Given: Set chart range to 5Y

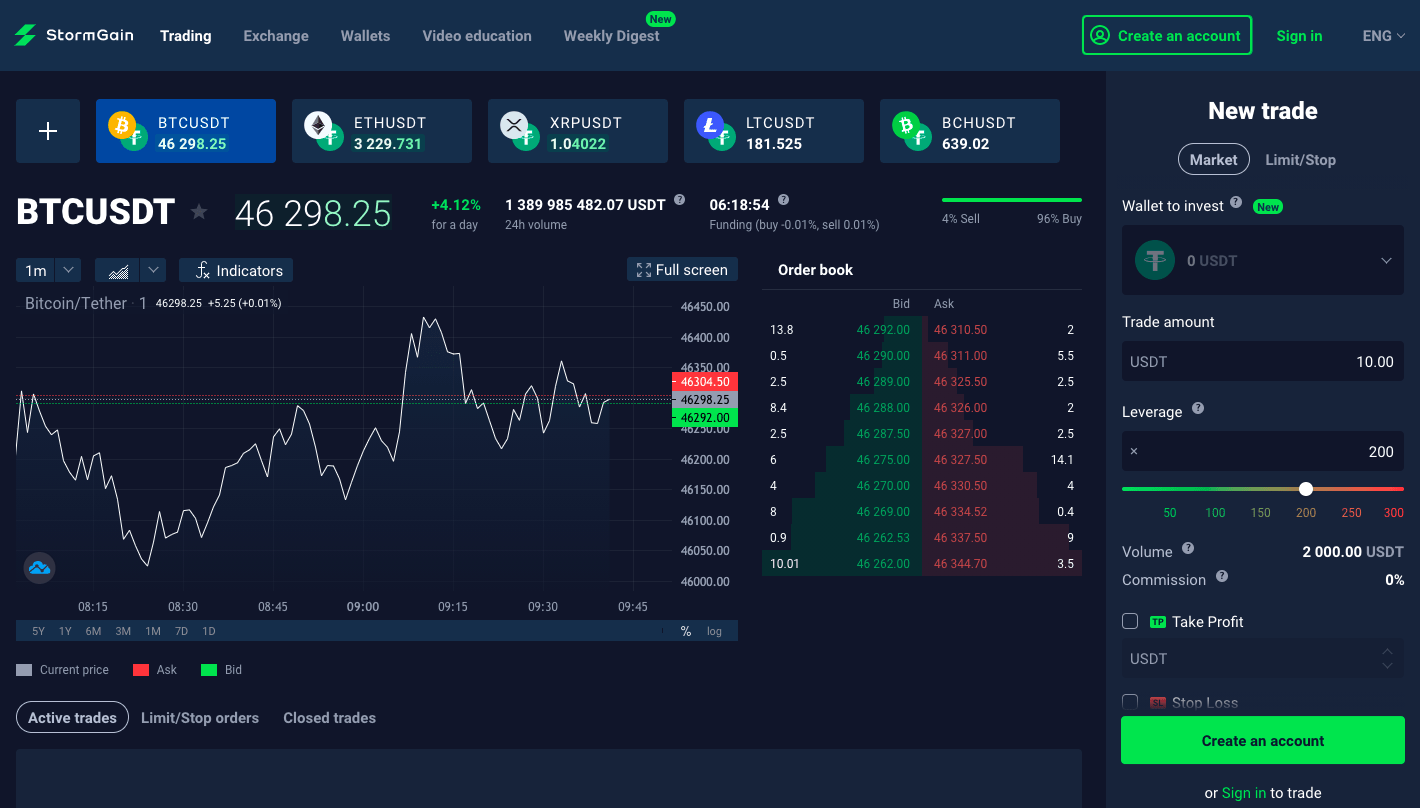Looking at the screenshot, I should 38,631.
